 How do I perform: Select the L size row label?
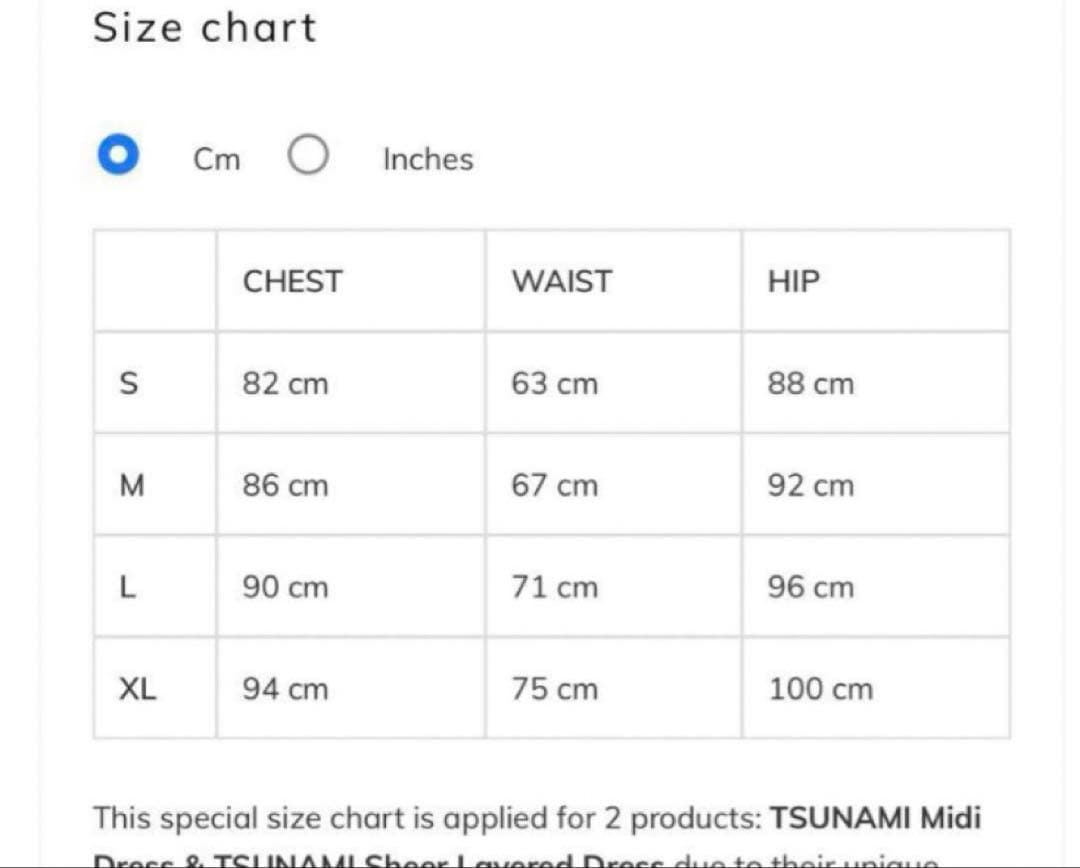coord(127,588)
